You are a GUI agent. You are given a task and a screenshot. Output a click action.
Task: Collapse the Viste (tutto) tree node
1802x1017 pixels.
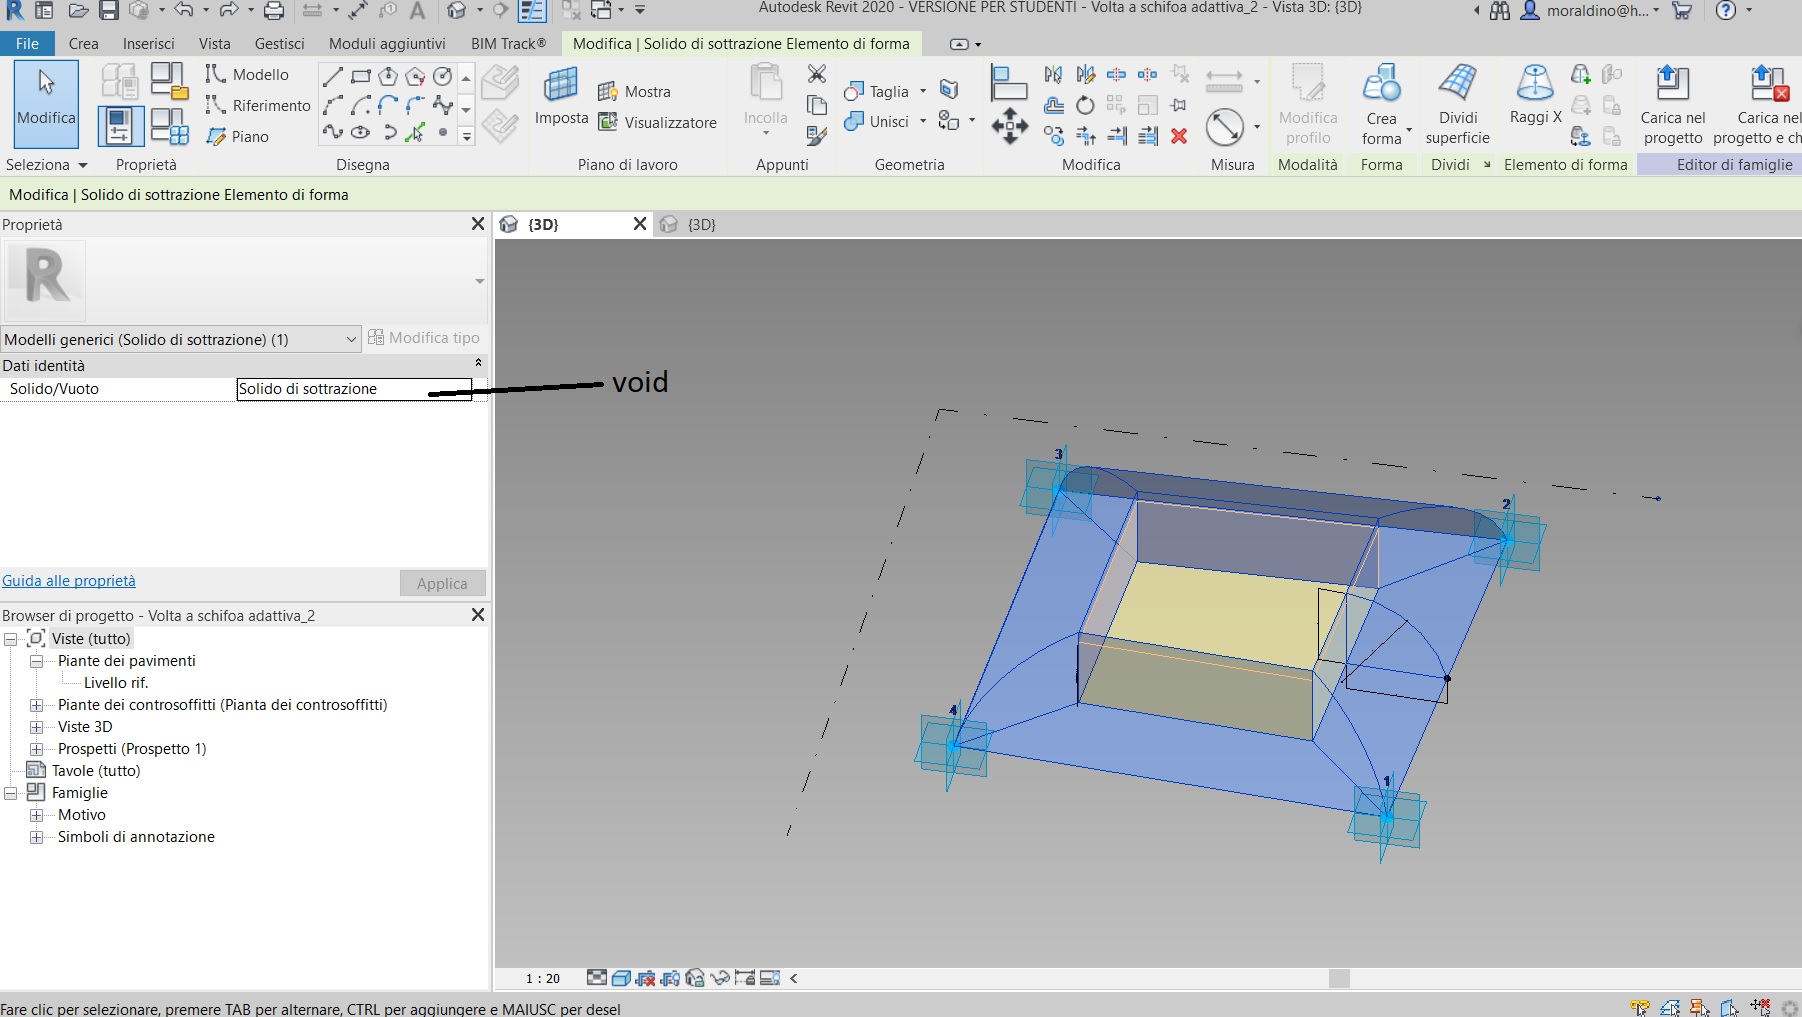point(11,638)
